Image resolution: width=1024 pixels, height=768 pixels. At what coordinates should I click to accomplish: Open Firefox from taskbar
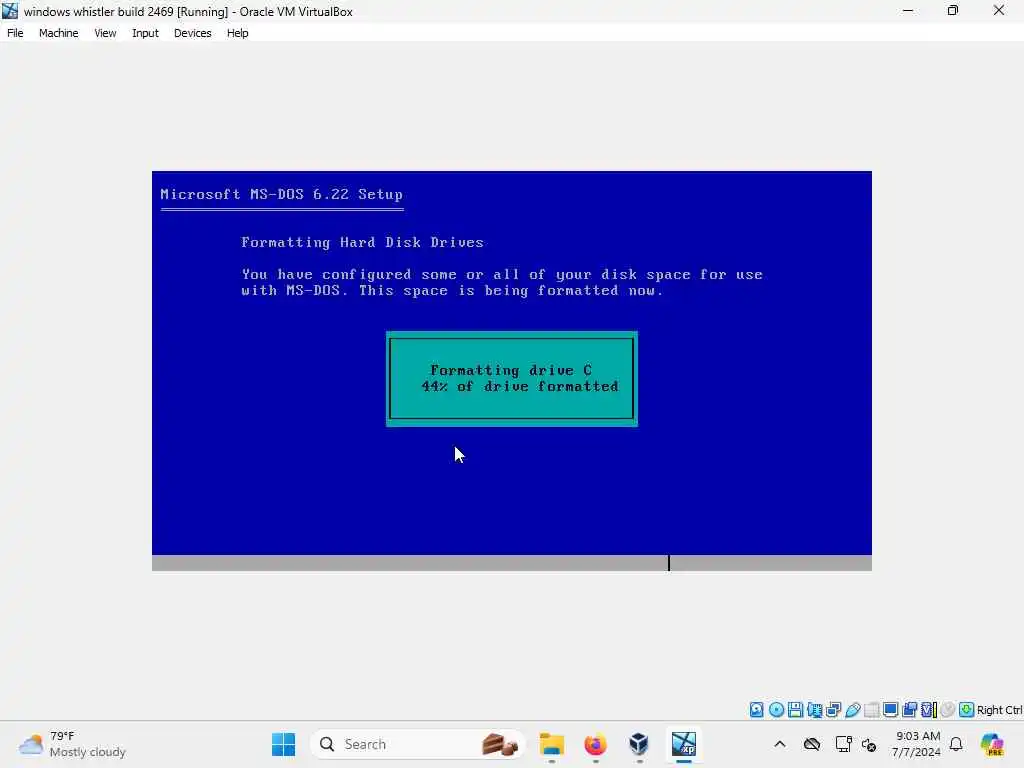pyautogui.click(x=595, y=744)
